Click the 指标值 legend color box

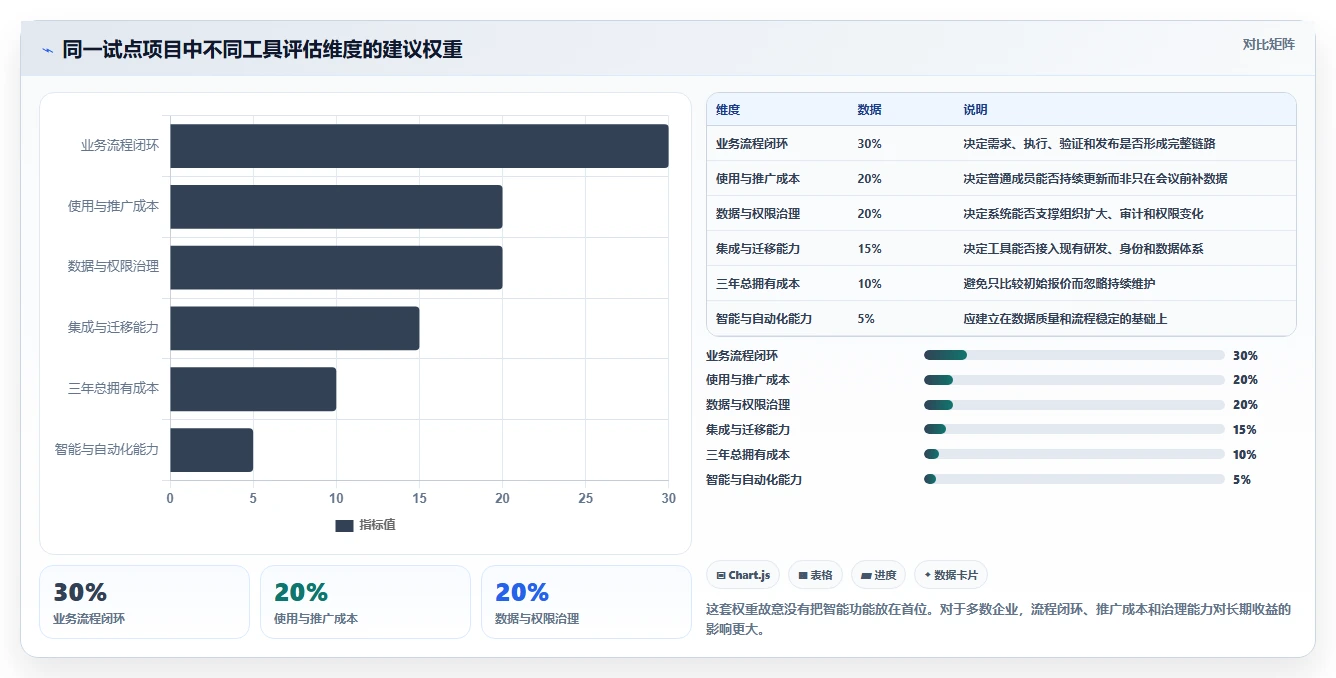click(x=344, y=525)
